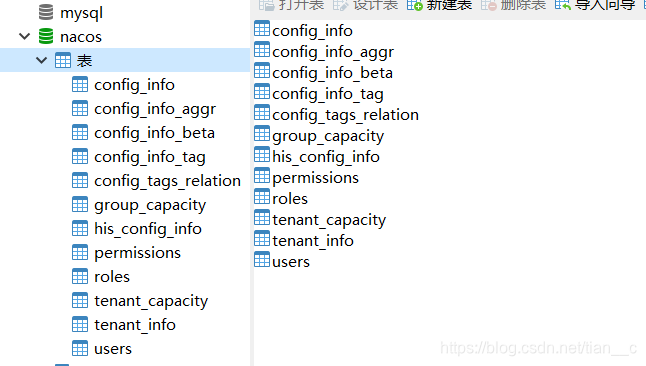Click the group_capacity table icon in tree
The height and width of the screenshot is (366, 646).
coord(80,204)
